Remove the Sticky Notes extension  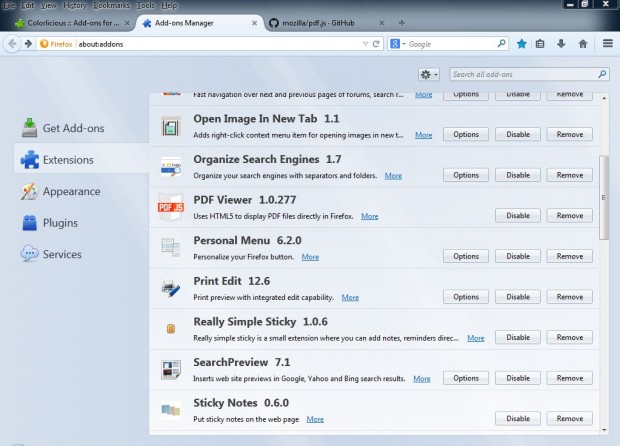tap(570, 418)
